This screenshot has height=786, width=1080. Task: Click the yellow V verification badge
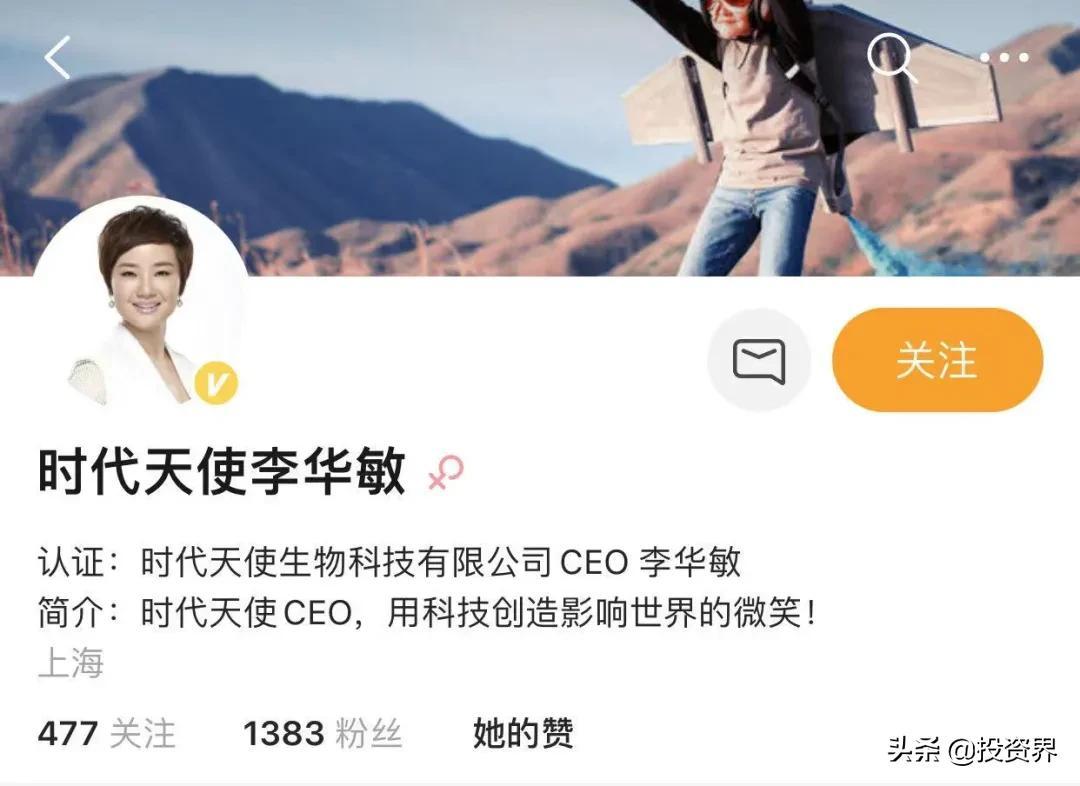216,382
